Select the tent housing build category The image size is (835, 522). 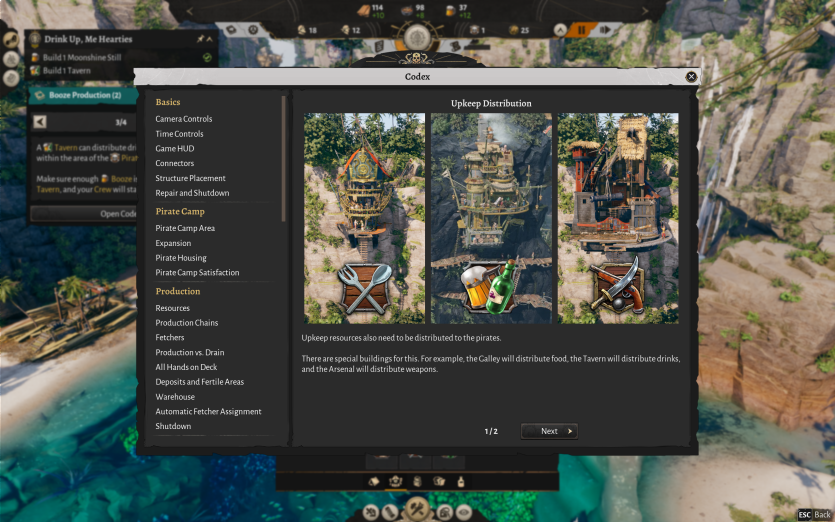coord(373,482)
